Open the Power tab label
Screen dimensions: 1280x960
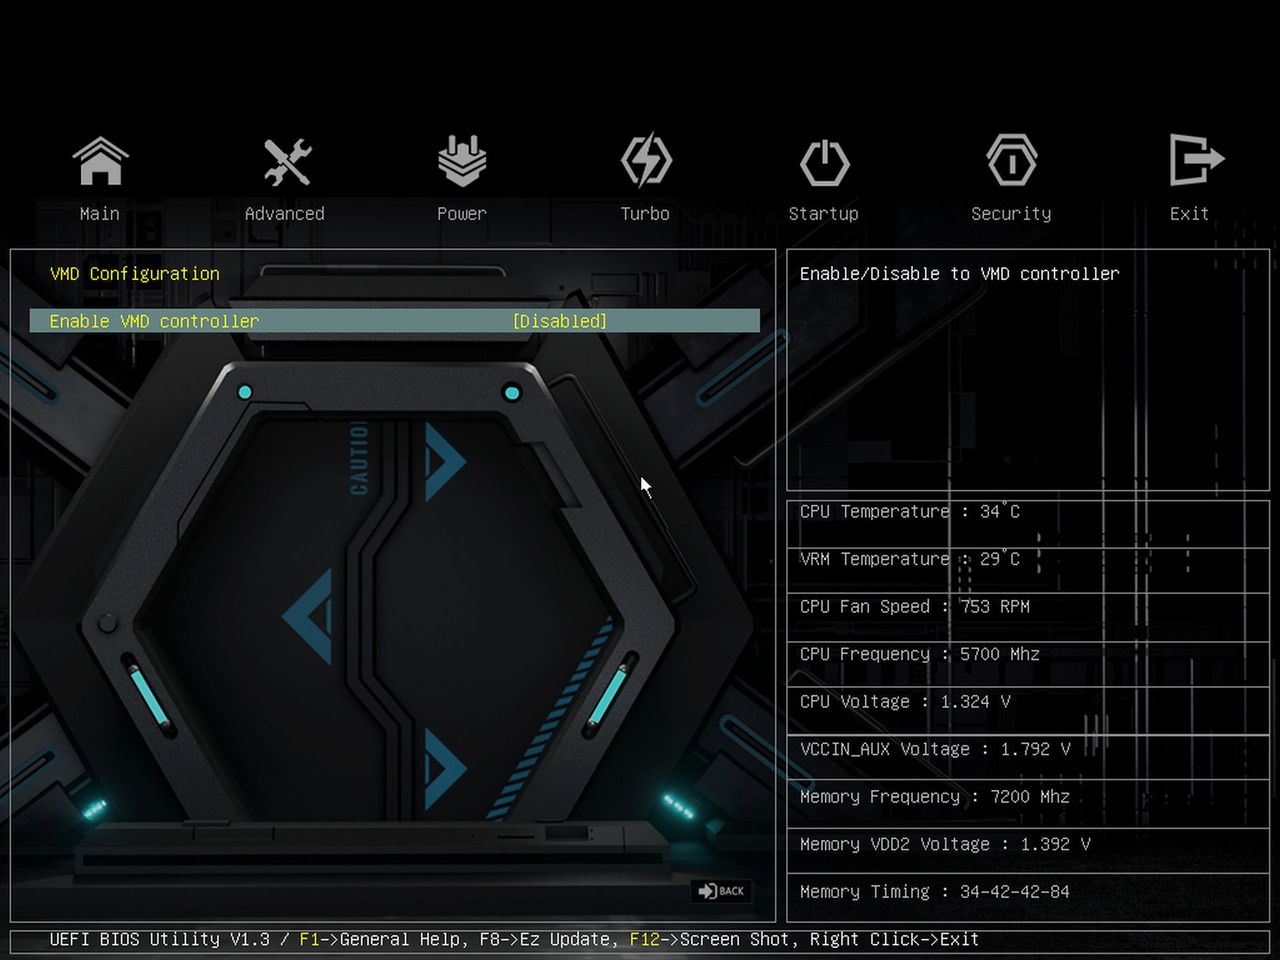click(x=462, y=214)
